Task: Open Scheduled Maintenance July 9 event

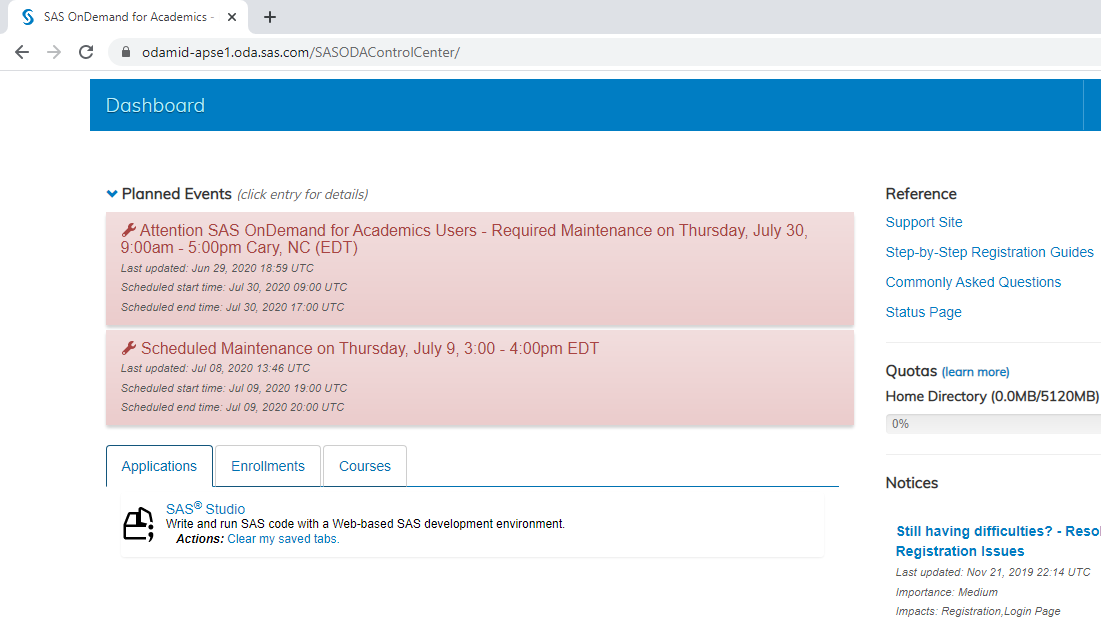Action: tap(370, 348)
